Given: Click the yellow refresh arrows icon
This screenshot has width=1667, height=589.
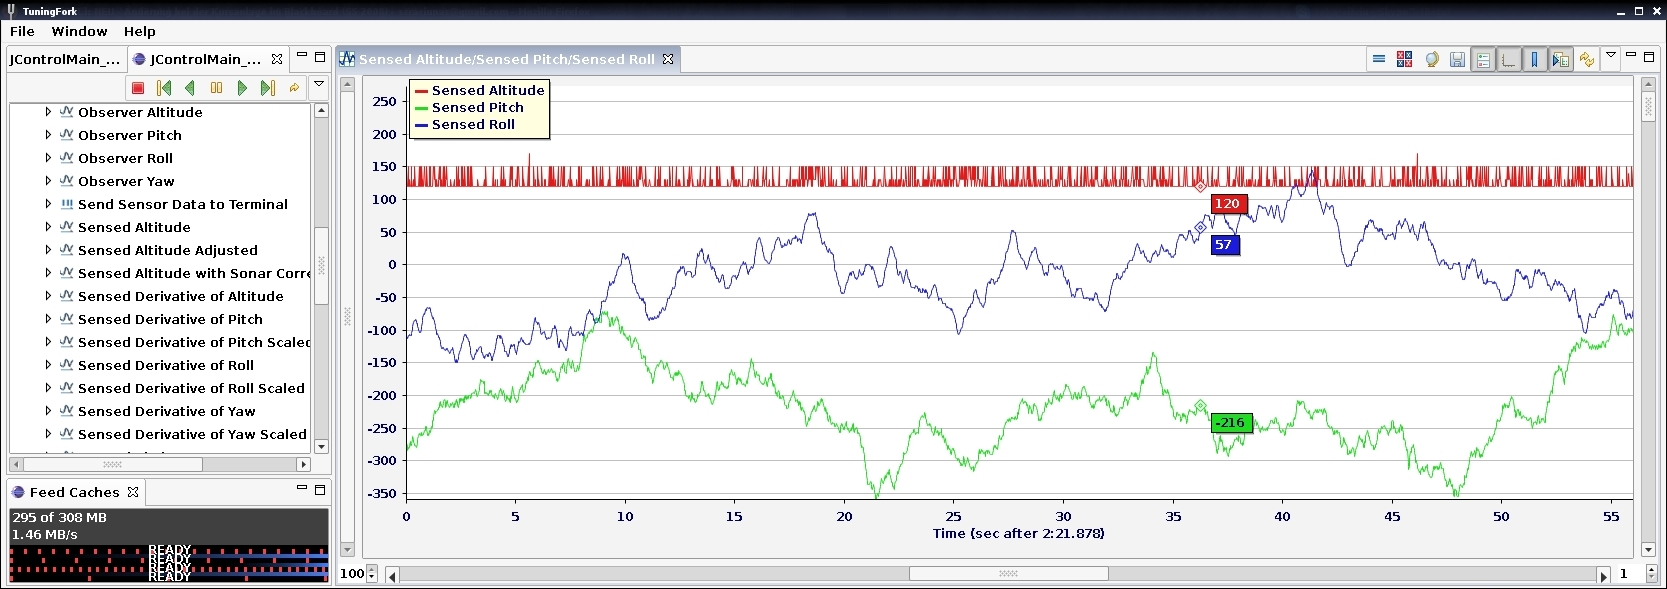Looking at the screenshot, I should 1586,60.
